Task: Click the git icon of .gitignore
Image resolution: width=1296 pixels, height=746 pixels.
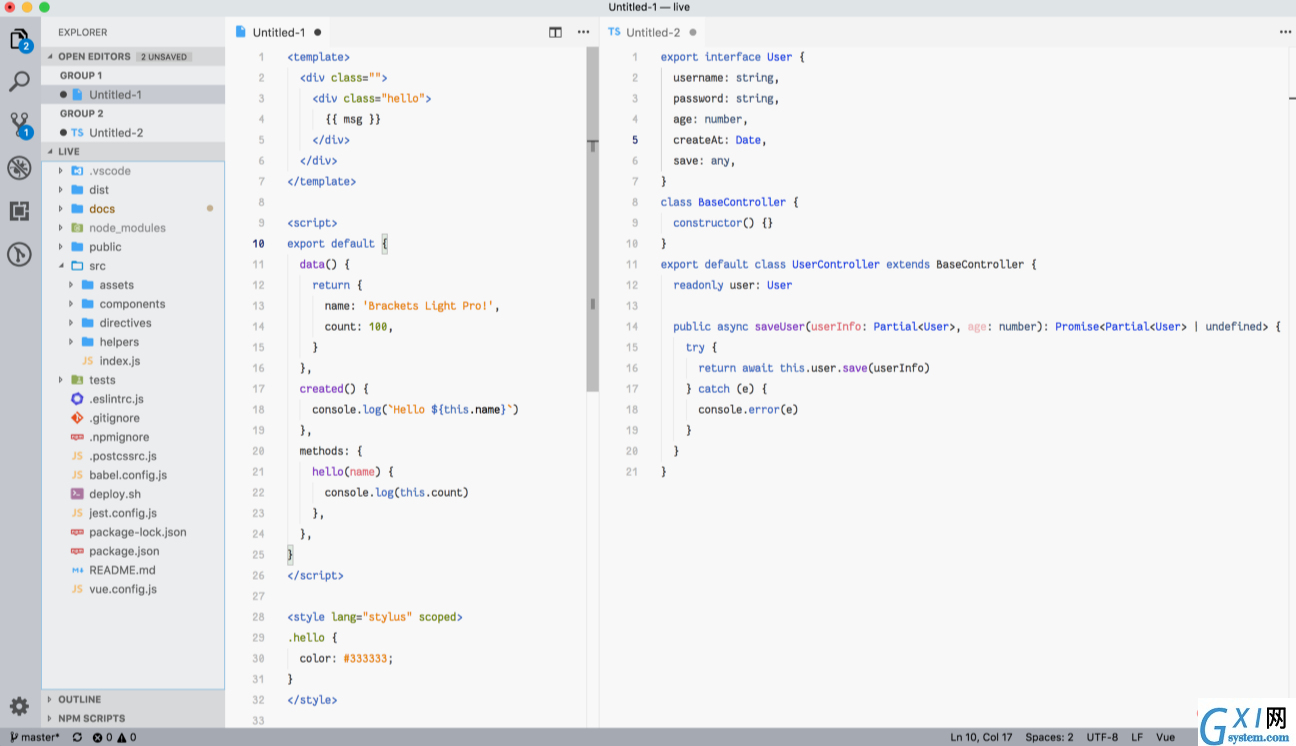Action: click(77, 418)
